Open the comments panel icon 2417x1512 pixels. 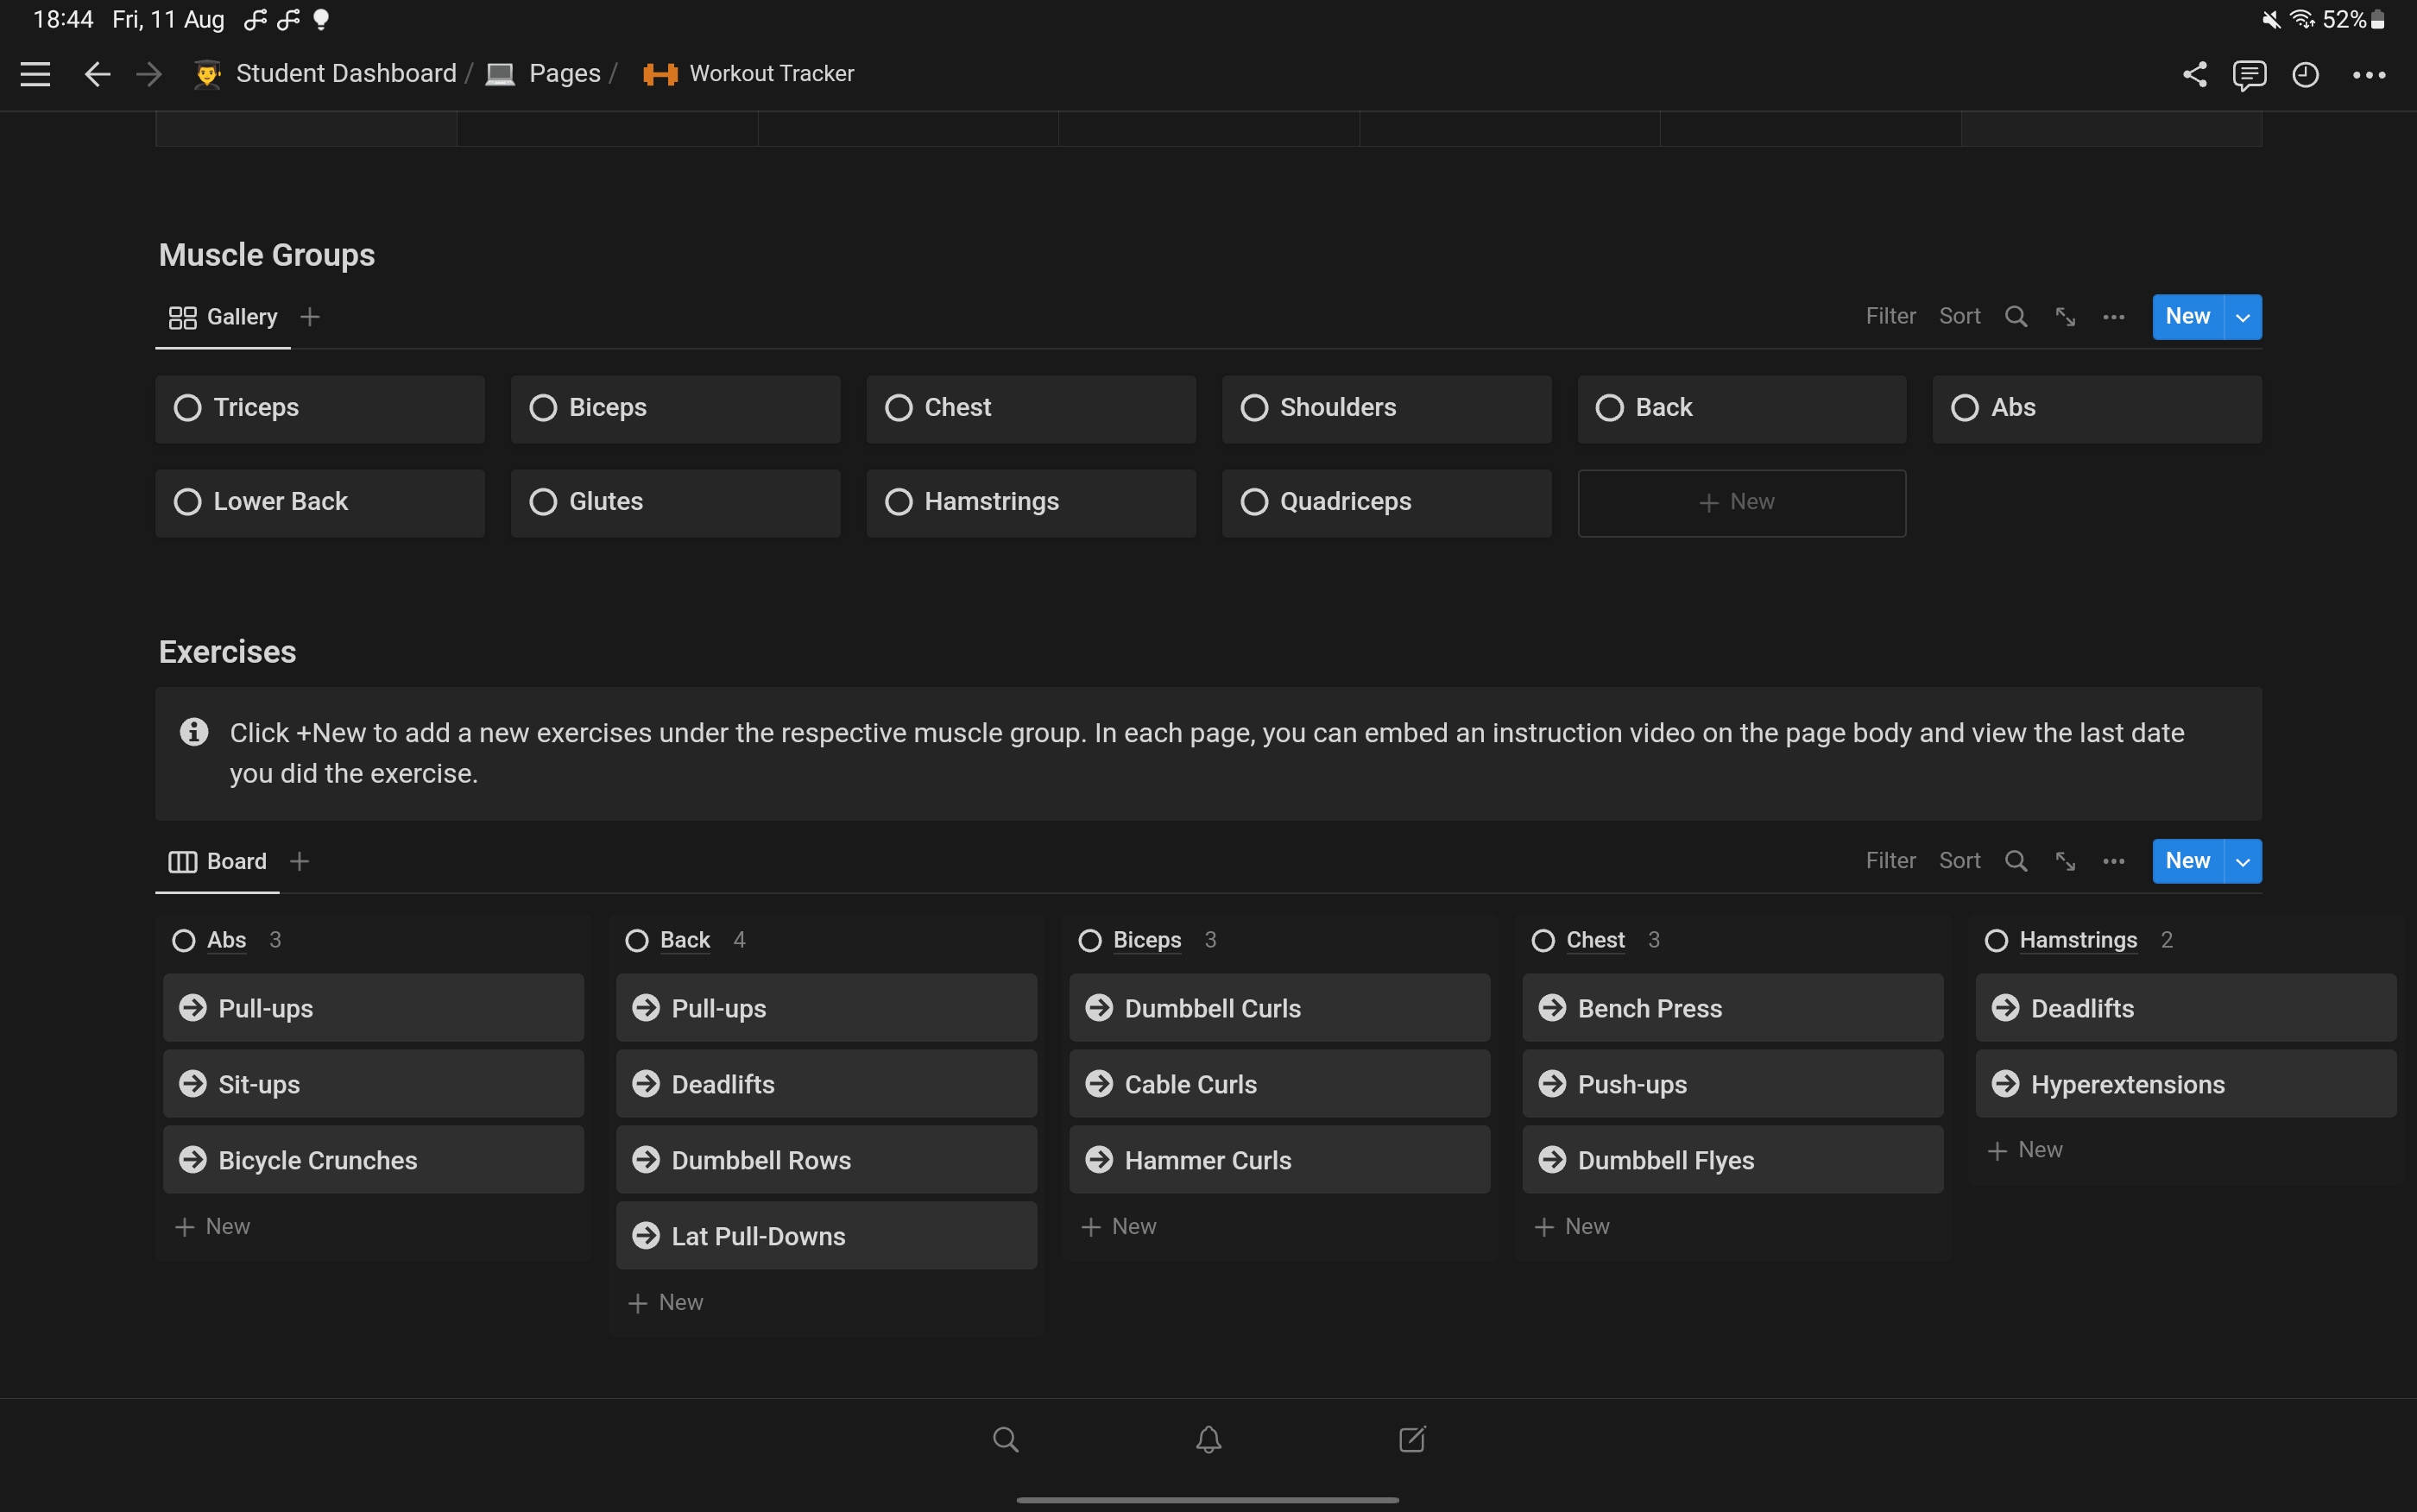2249,74
